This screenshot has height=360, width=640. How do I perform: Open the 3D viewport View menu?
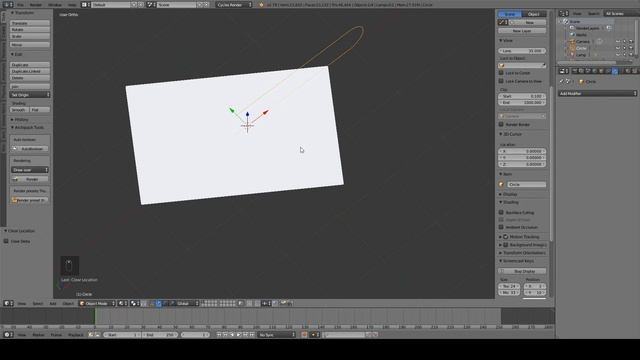coord(22,303)
